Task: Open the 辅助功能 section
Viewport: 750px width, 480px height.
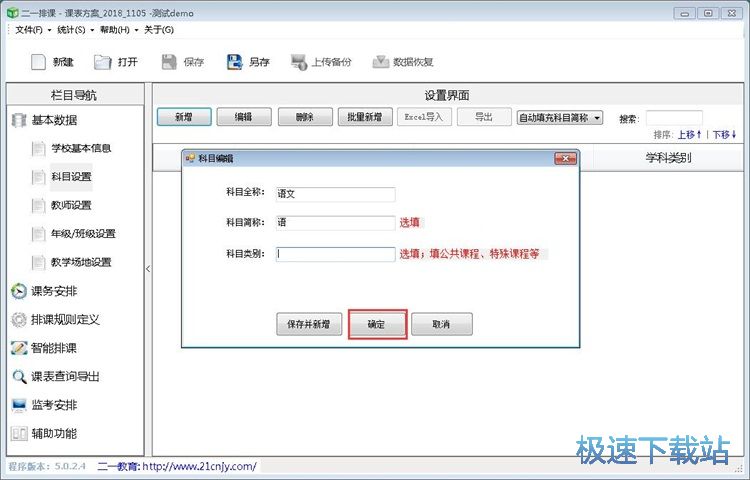Action: (54, 434)
